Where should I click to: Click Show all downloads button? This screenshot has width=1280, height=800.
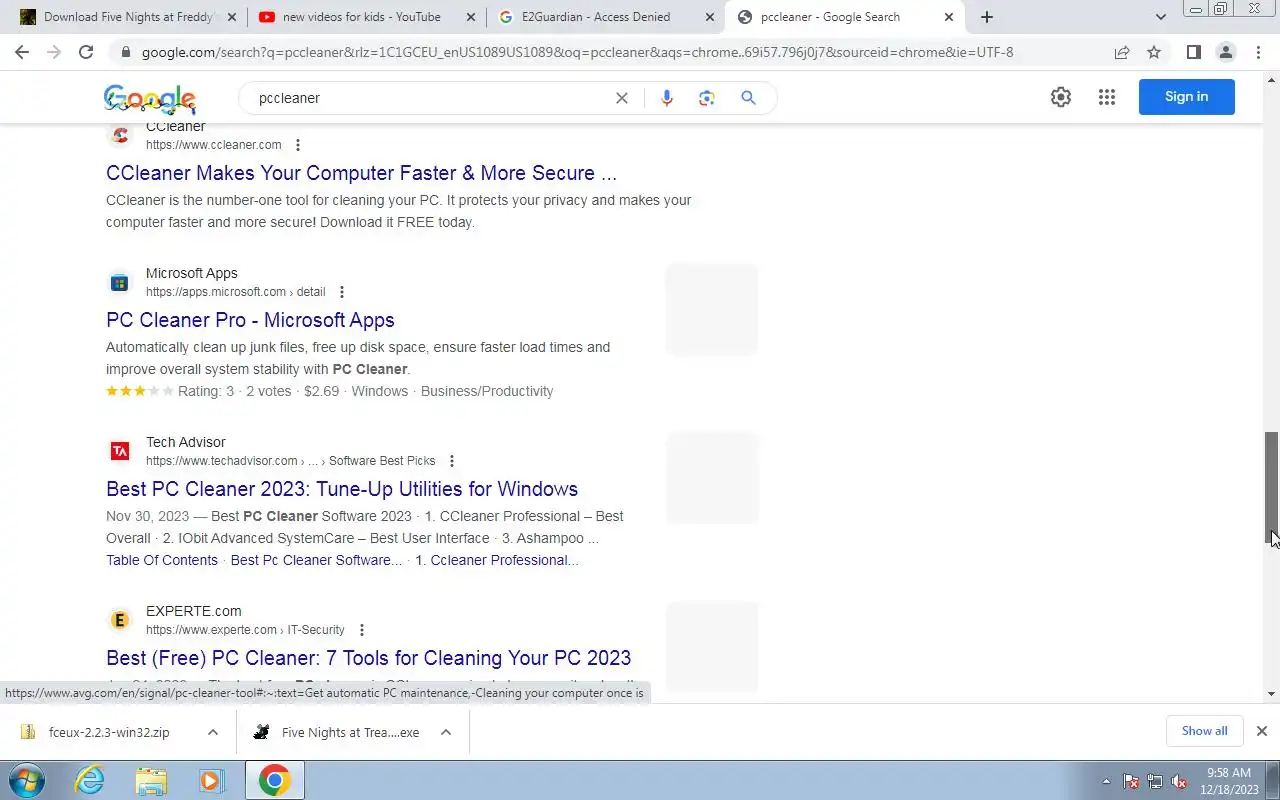(x=1204, y=731)
